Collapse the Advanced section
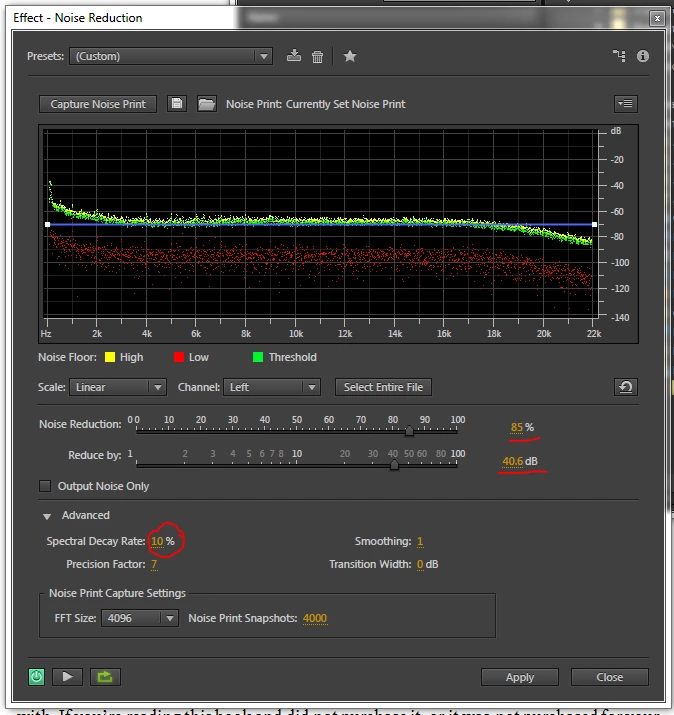 click(x=47, y=516)
